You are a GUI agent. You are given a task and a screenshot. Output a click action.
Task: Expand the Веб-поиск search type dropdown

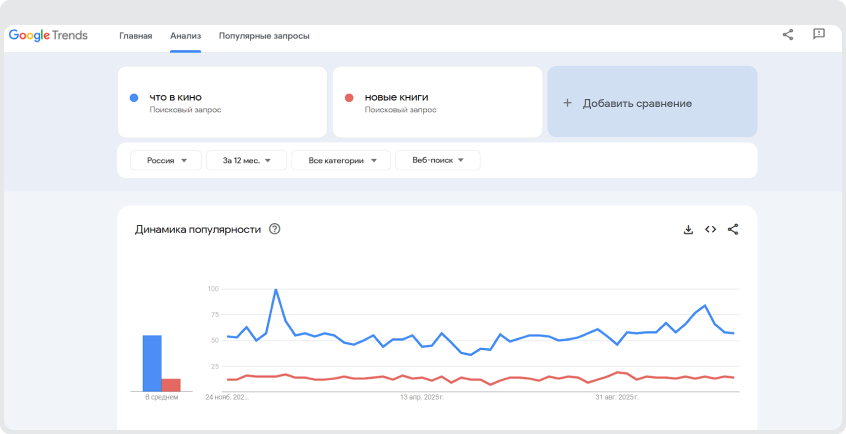438,160
